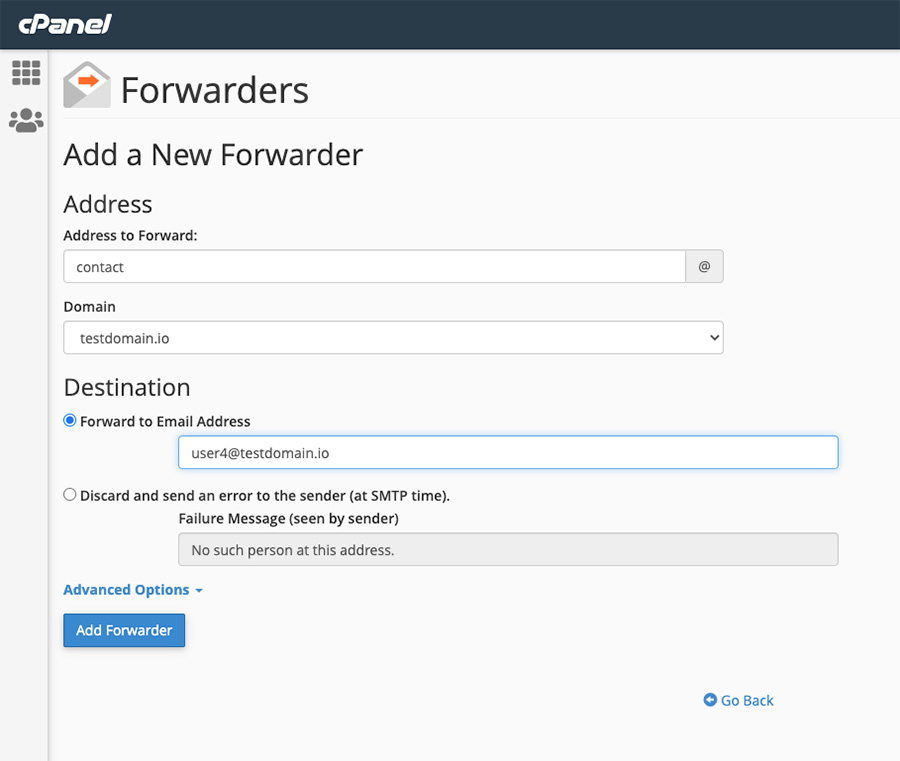Click the chevron arrow of Domain select
This screenshot has width=900, height=761.
[x=714, y=338]
